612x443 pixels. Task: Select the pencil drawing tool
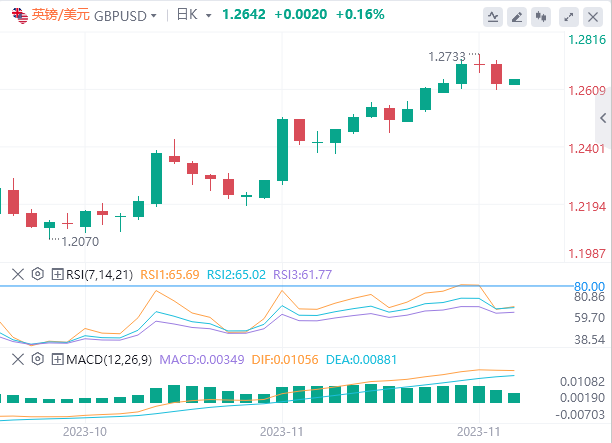click(x=518, y=16)
